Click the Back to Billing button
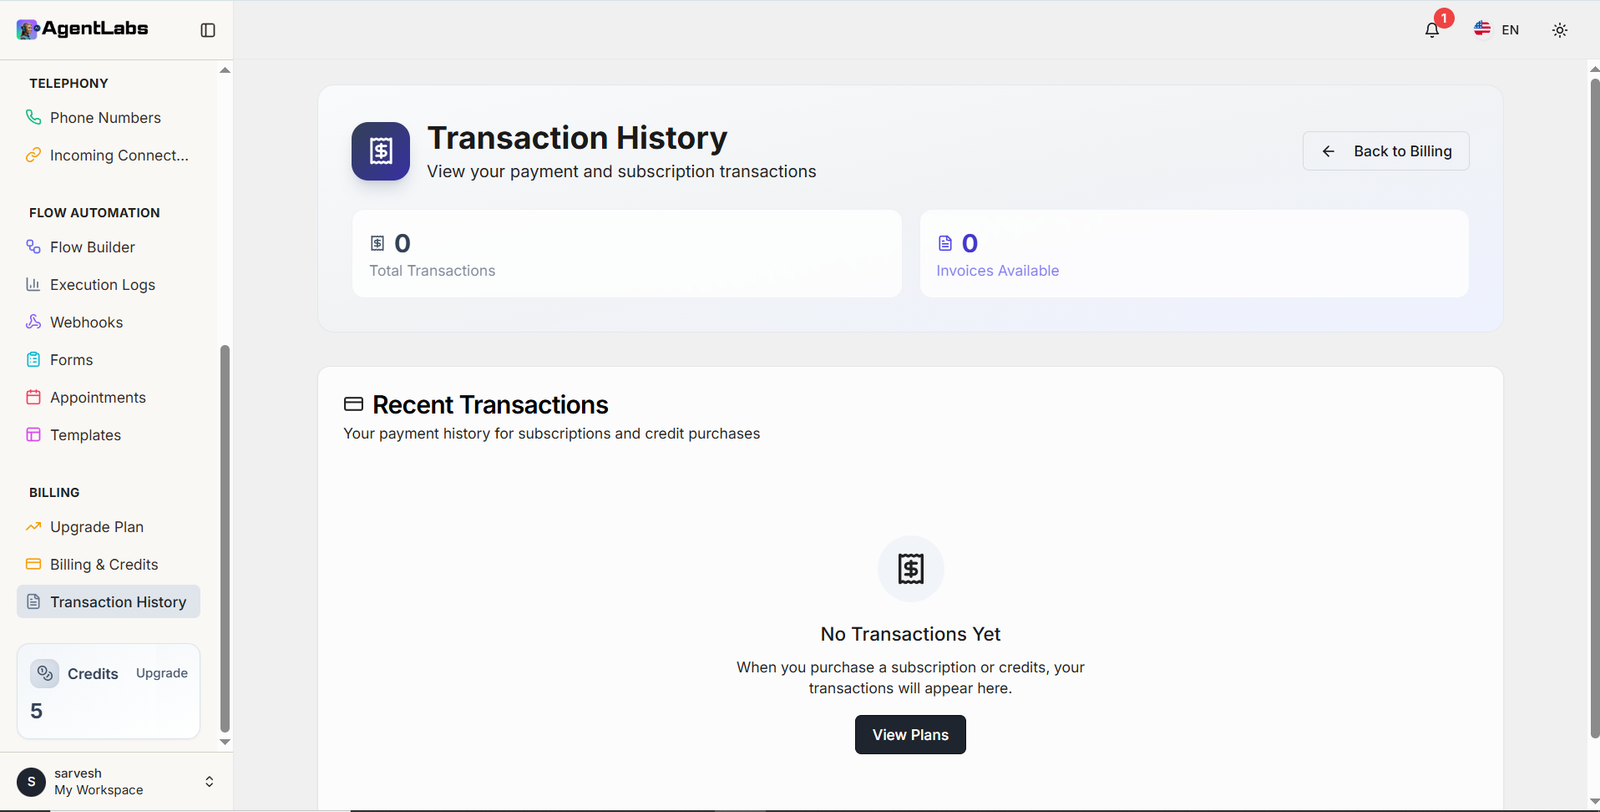Screen dimensions: 1600x812 coord(1386,151)
